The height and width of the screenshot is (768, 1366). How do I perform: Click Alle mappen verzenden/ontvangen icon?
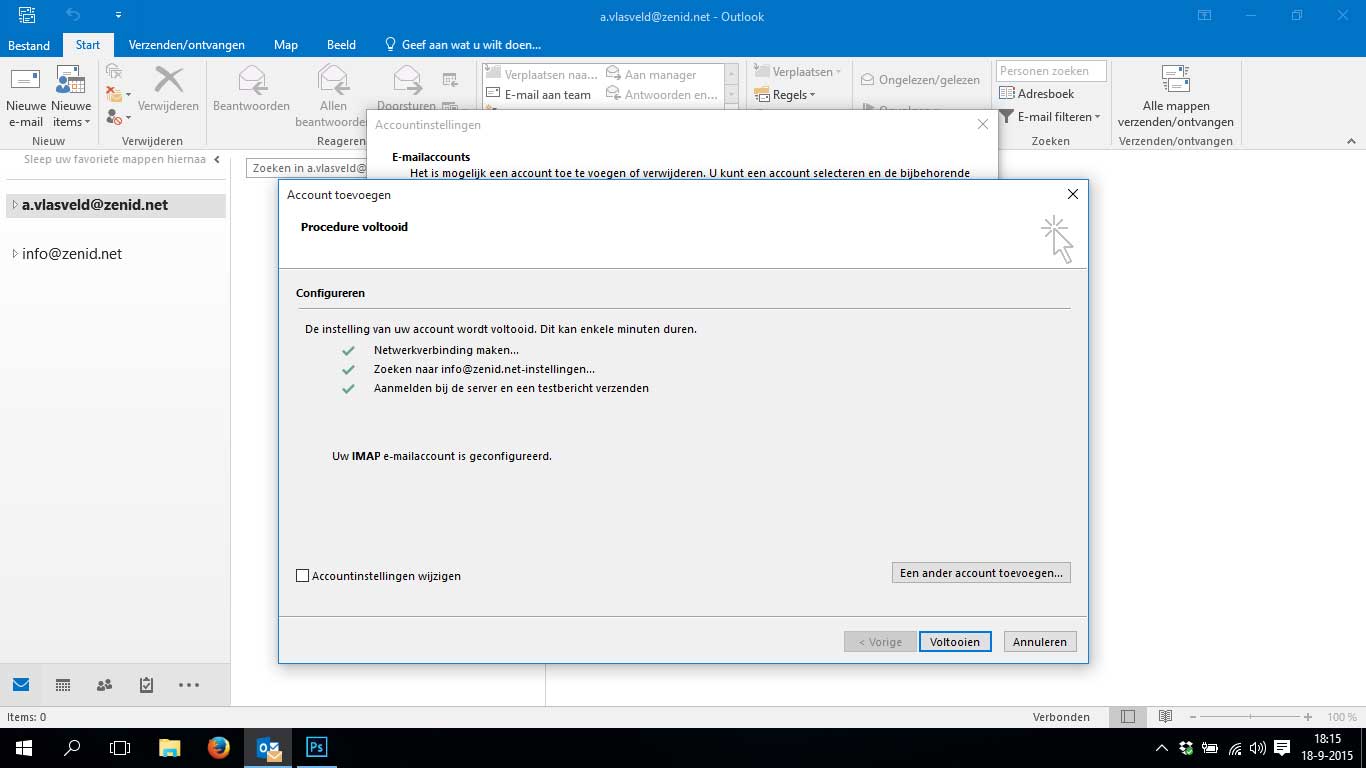pos(1175,79)
